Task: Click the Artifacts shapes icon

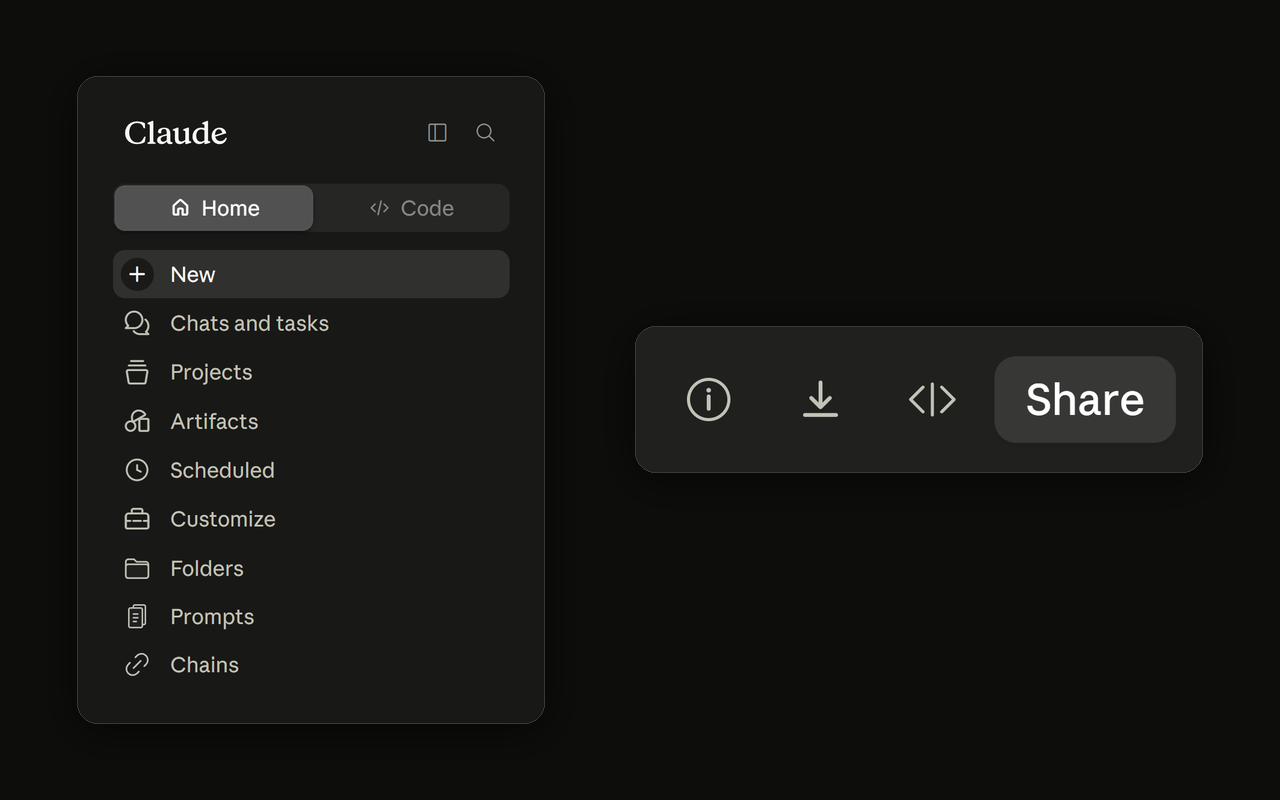Action: click(137, 421)
